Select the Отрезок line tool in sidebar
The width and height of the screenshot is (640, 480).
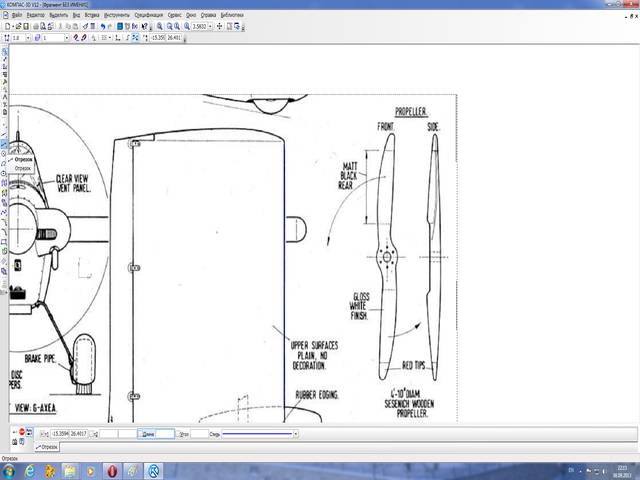(x=5, y=146)
